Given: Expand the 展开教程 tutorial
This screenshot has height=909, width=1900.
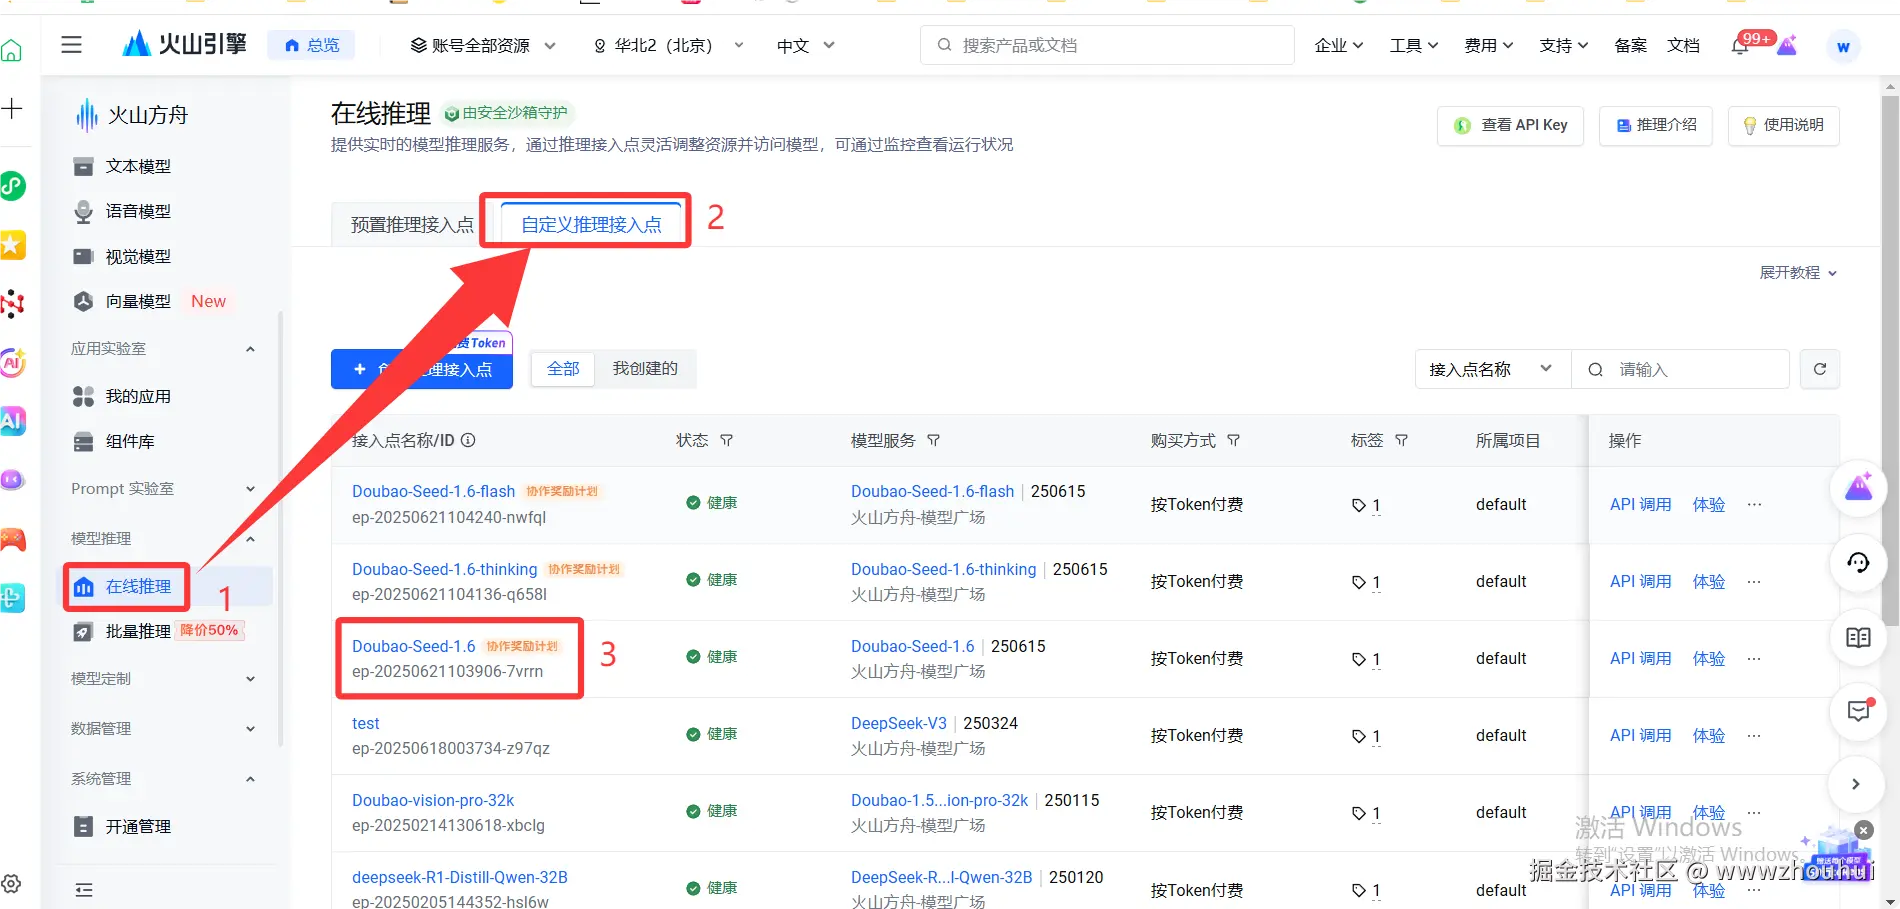Looking at the screenshot, I should pyautogui.click(x=1798, y=273).
